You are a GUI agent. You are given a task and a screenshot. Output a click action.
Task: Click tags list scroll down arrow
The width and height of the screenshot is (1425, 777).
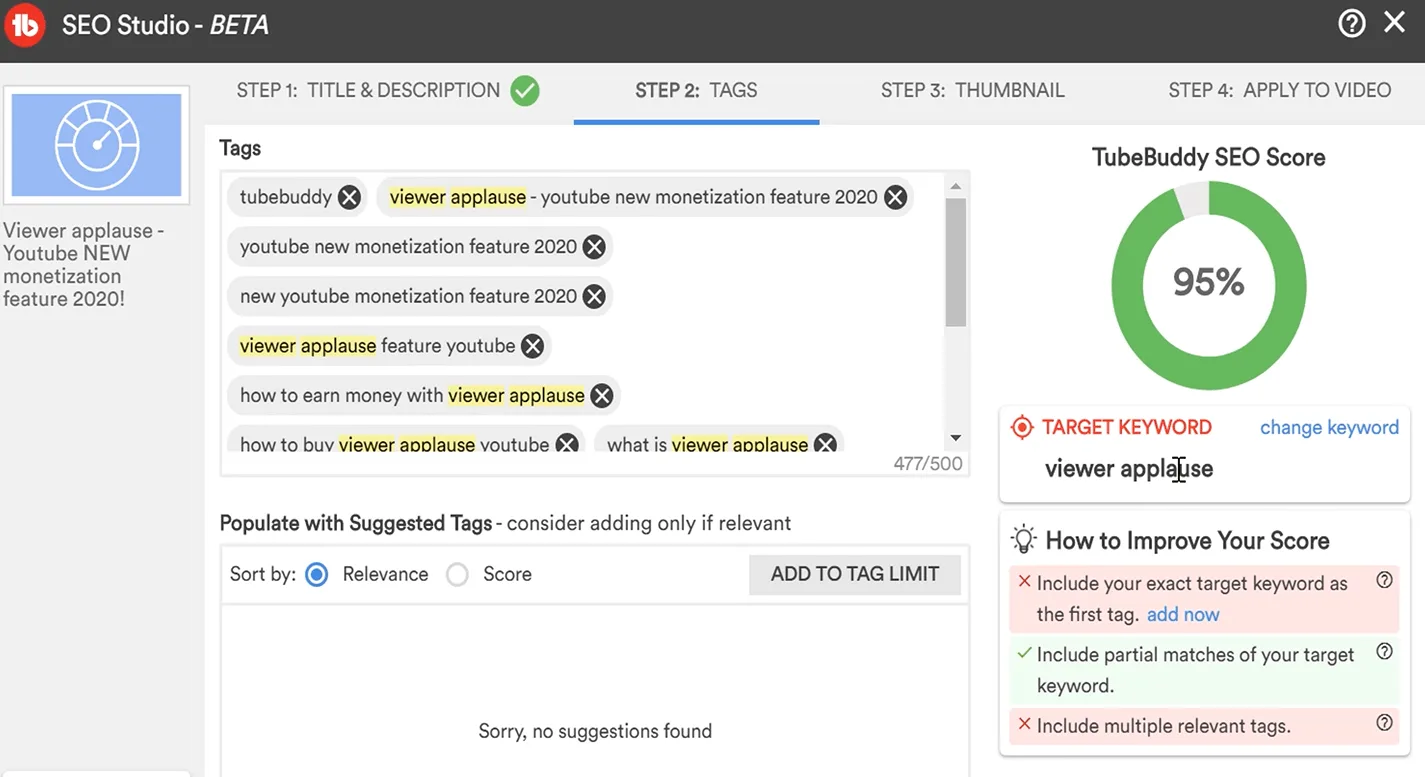click(955, 438)
